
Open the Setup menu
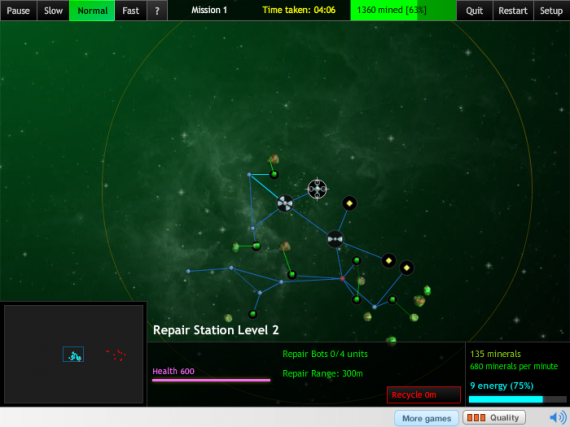click(x=551, y=11)
